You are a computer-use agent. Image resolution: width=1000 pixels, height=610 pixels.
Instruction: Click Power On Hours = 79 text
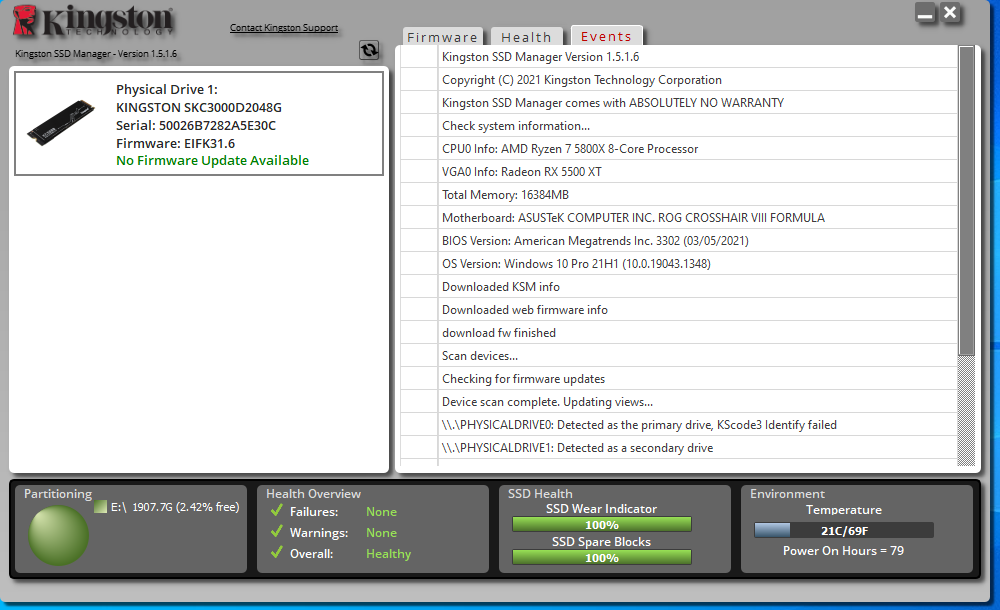pos(843,551)
